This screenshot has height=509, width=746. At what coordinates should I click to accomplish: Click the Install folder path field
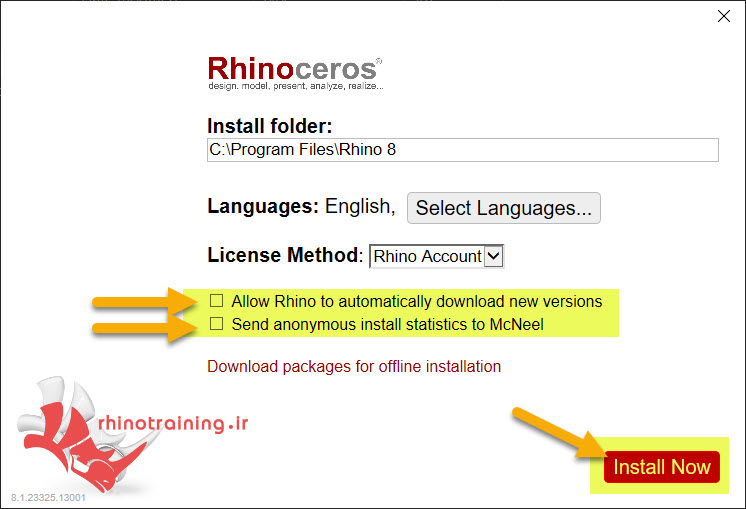[x=462, y=150]
